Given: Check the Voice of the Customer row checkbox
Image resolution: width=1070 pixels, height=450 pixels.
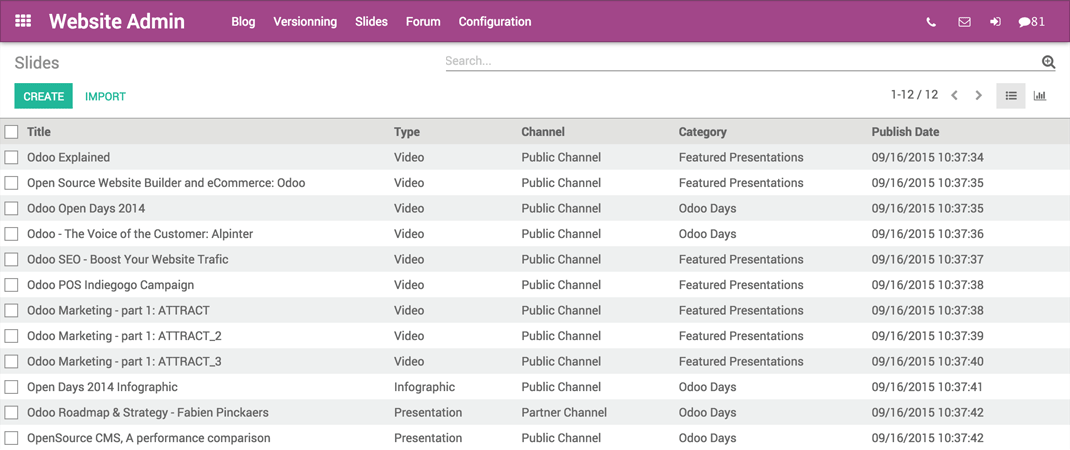Looking at the screenshot, I should click(11, 234).
